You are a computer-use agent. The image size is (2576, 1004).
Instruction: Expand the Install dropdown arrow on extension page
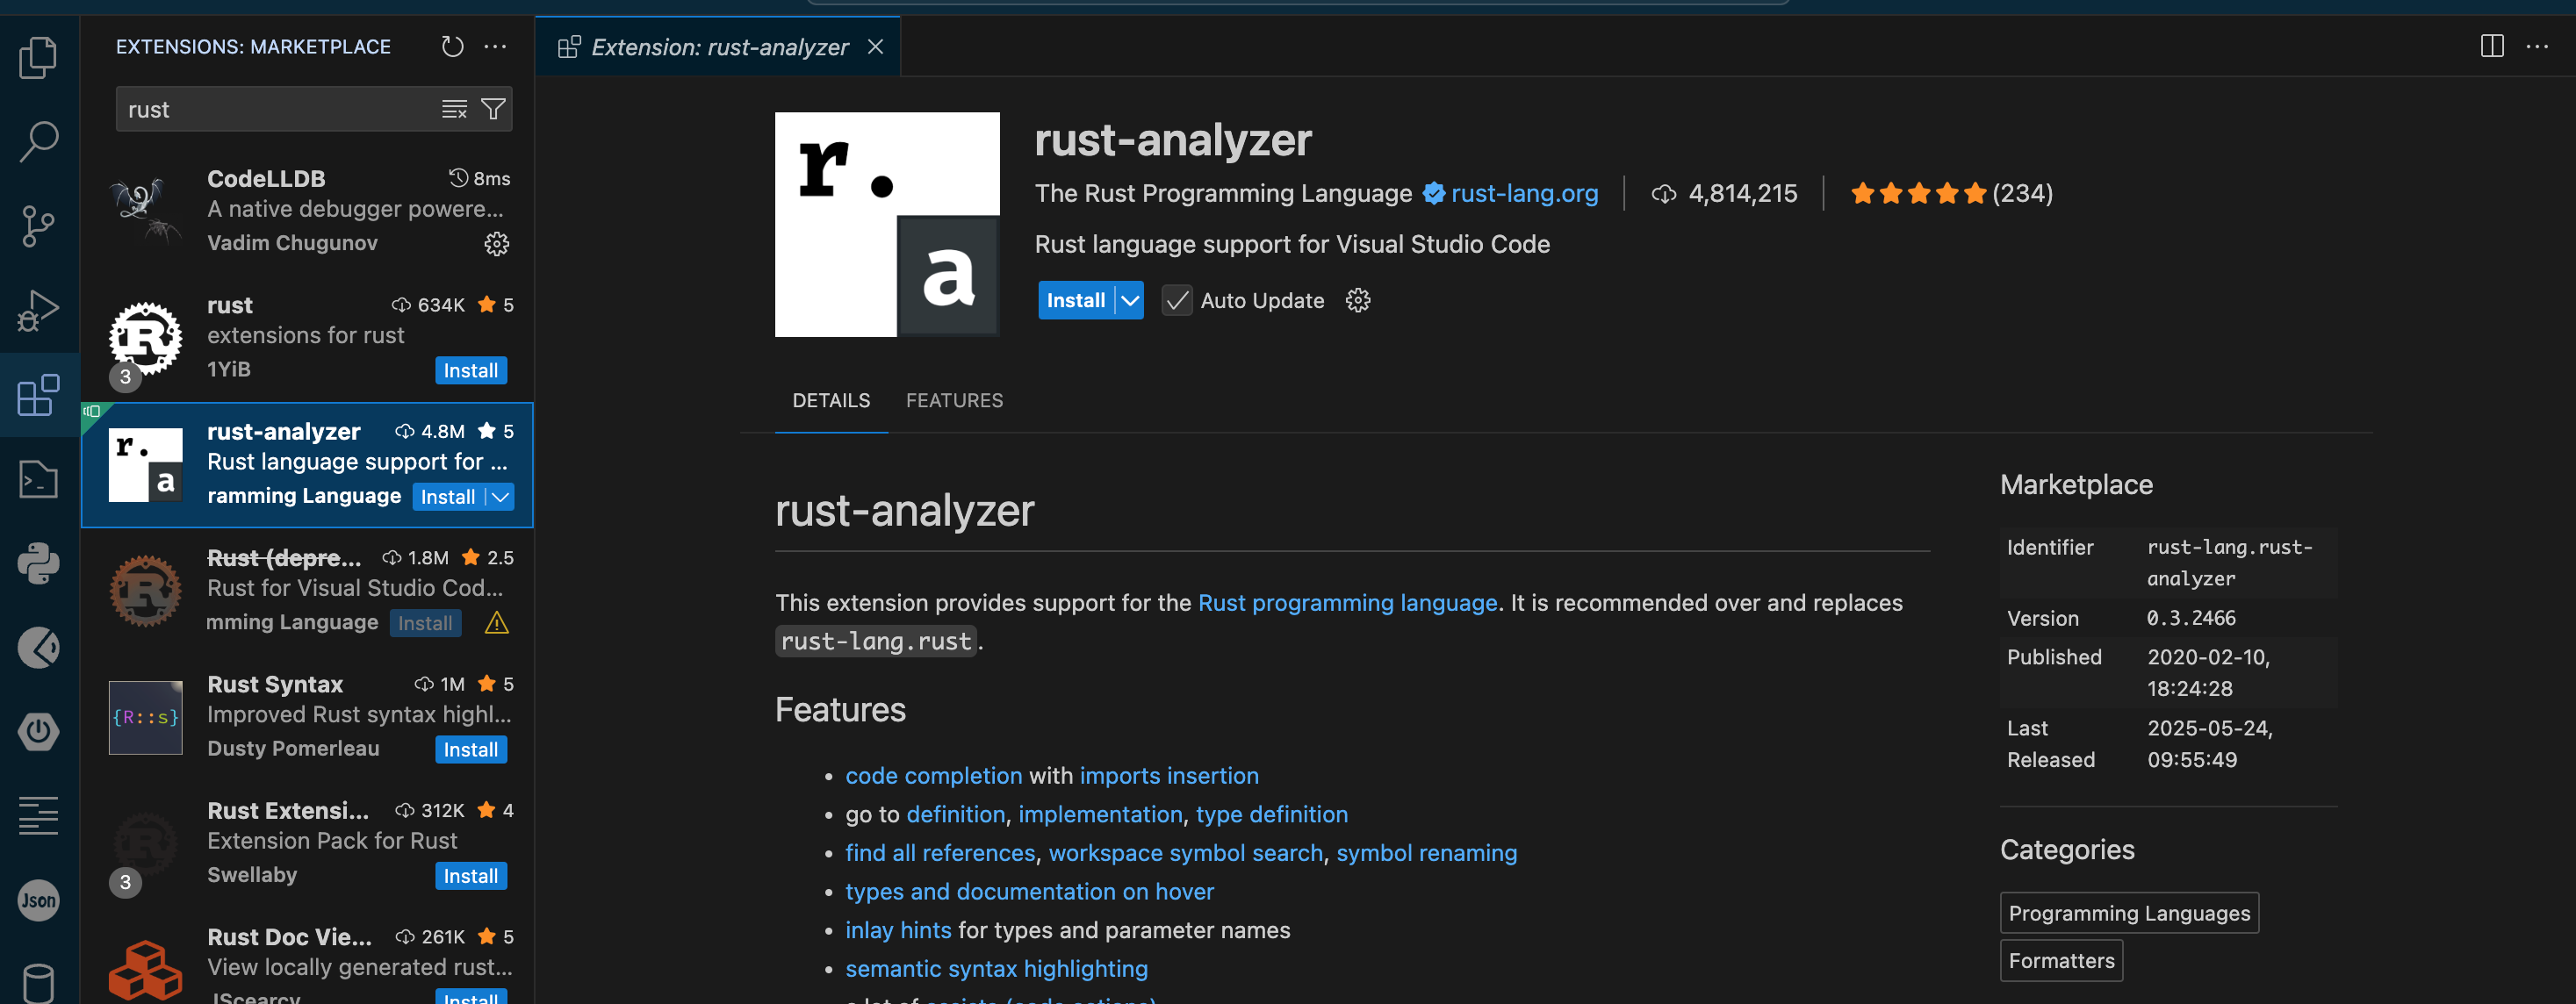(1130, 300)
